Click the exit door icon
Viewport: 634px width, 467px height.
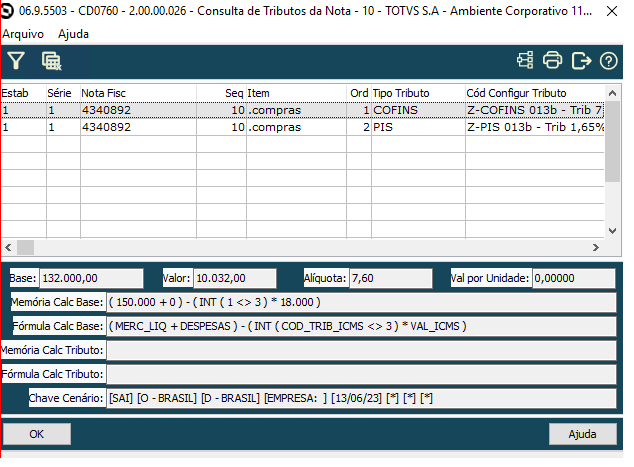click(581, 61)
